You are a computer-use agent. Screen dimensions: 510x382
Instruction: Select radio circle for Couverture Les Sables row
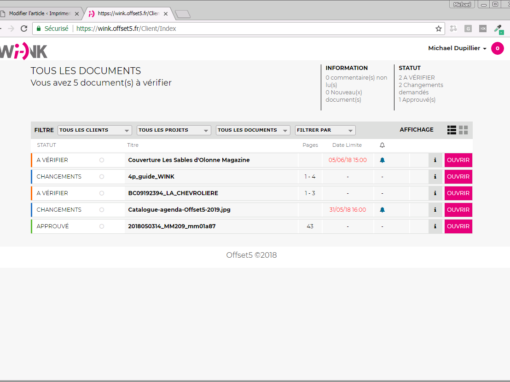click(102, 160)
